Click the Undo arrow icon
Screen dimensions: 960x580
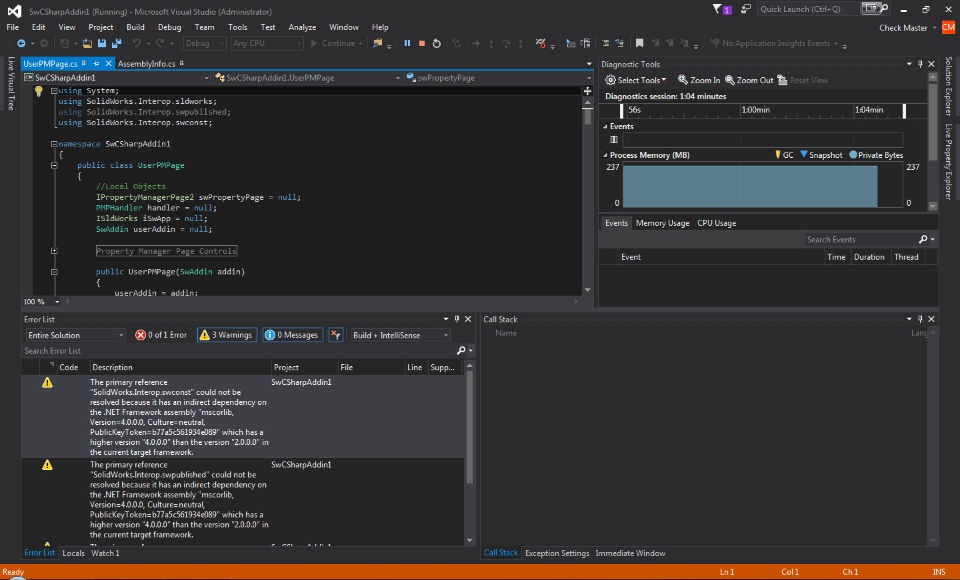click(136, 43)
